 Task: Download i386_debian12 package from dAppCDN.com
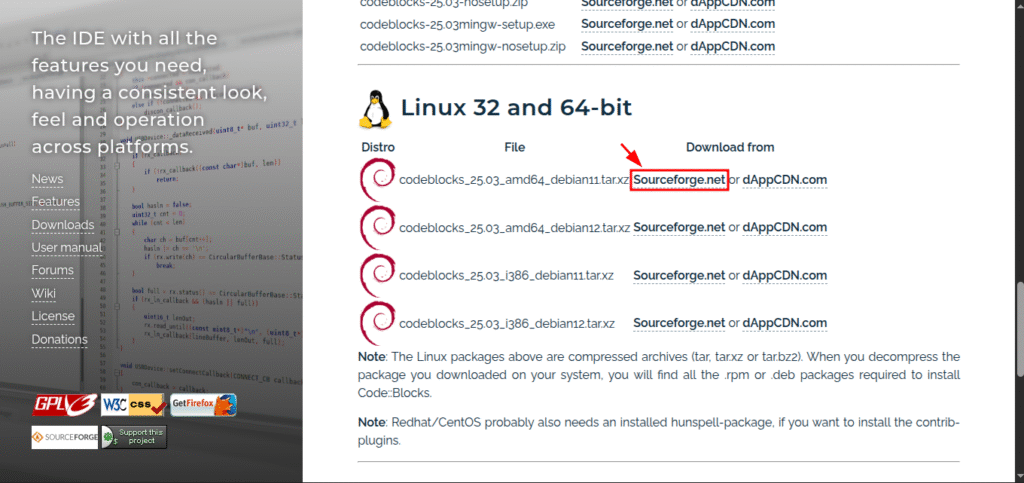pyautogui.click(x=784, y=323)
